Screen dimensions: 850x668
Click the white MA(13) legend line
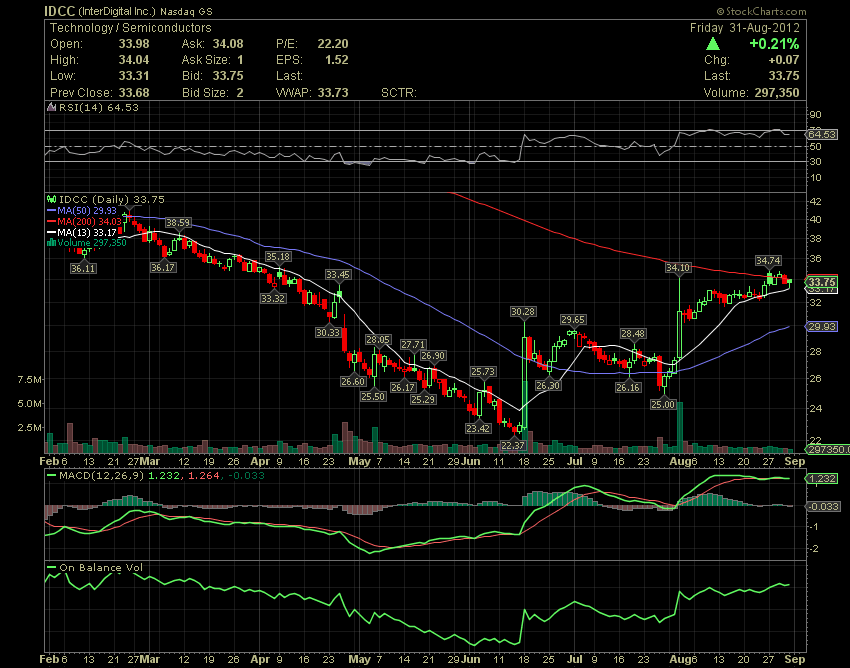[x=51, y=233]
